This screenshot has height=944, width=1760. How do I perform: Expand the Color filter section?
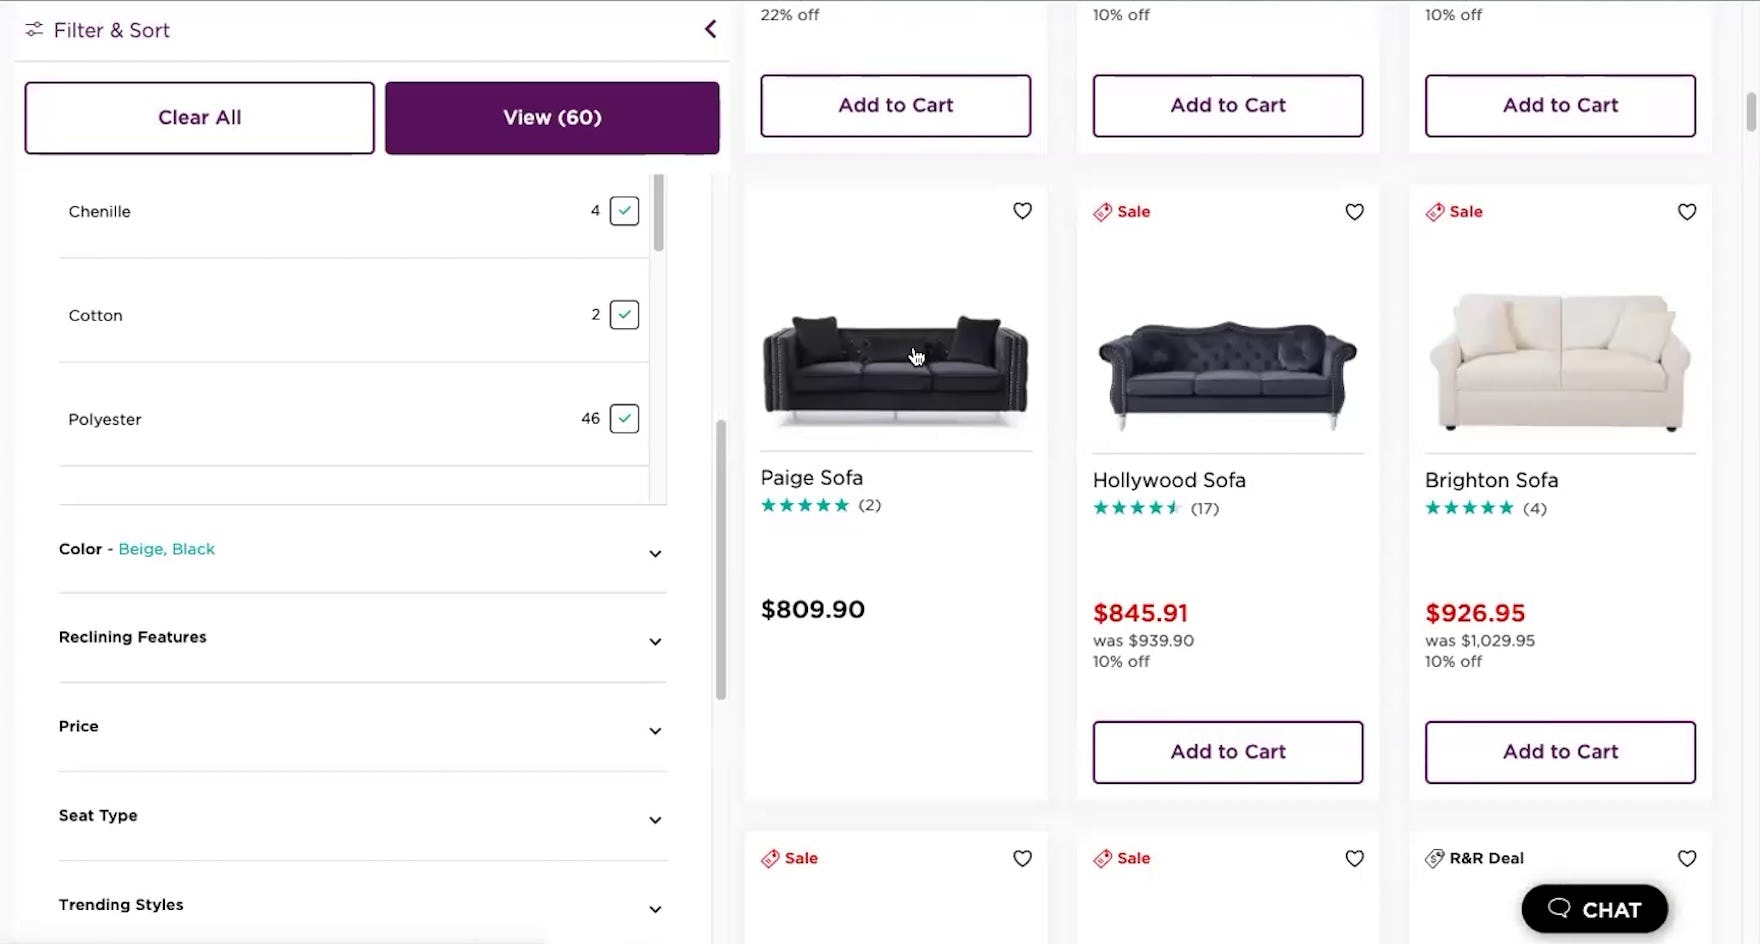[x=655, y=553]
